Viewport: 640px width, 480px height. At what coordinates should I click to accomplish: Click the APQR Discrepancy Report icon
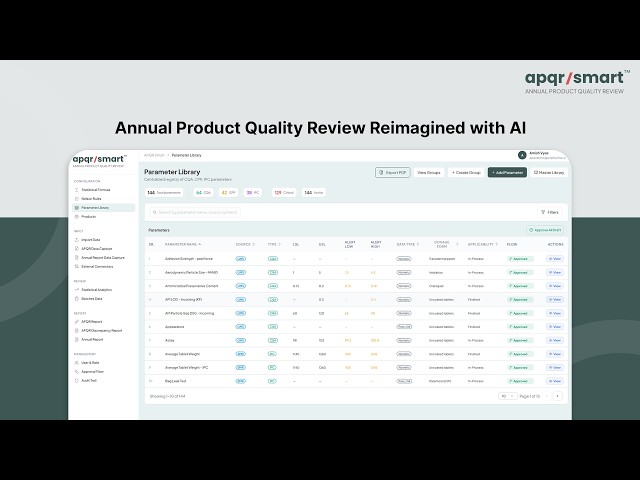[x=77, y=331]
